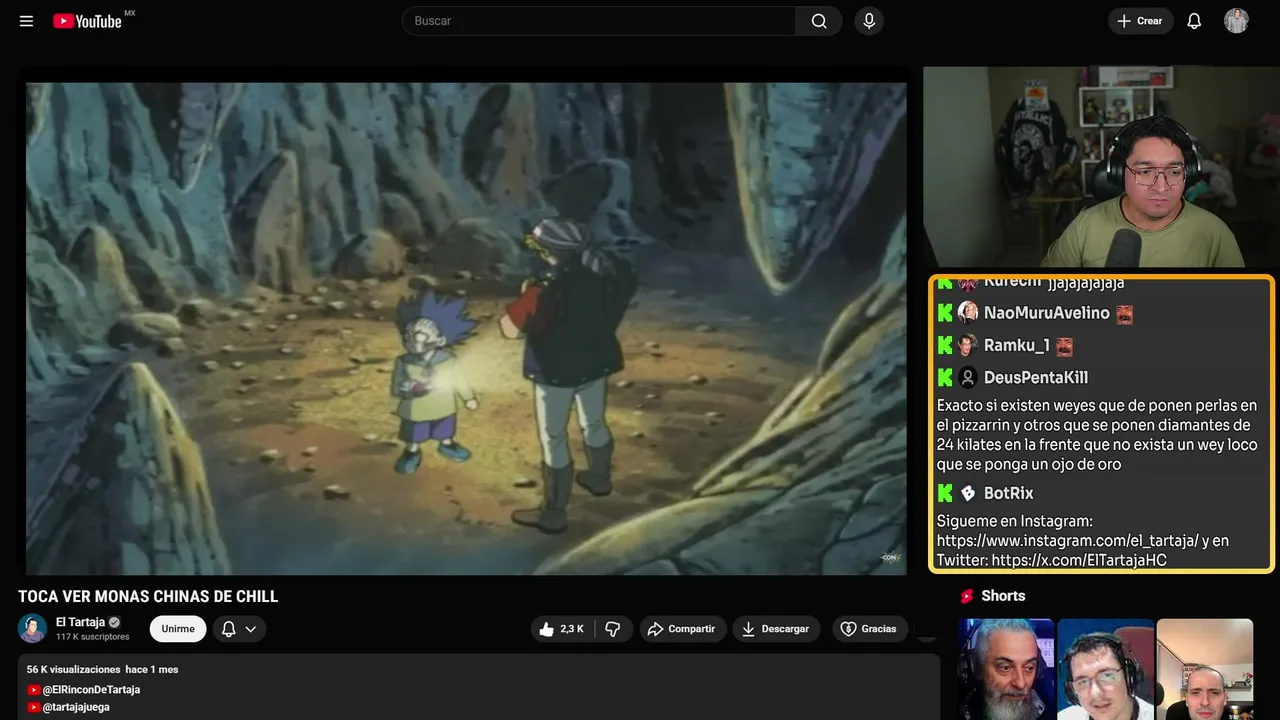1280x720 pixels.
Task: Open the Crear menu
Action: [1140, 21]
